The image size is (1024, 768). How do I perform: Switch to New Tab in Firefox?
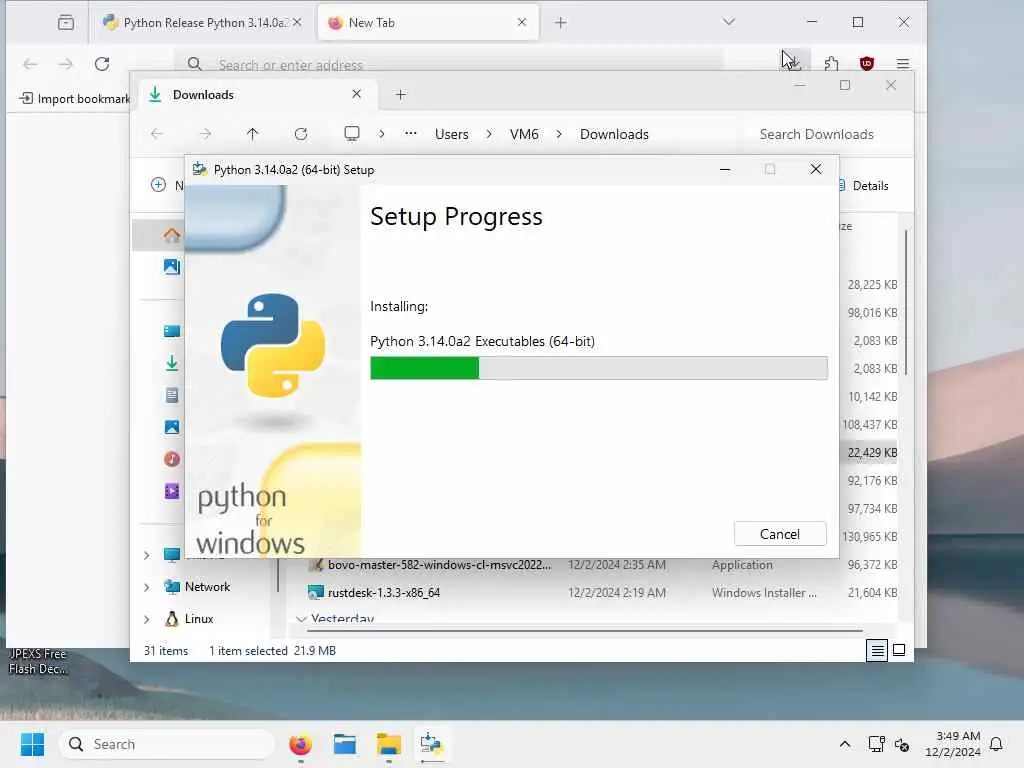tap(428, 22)
